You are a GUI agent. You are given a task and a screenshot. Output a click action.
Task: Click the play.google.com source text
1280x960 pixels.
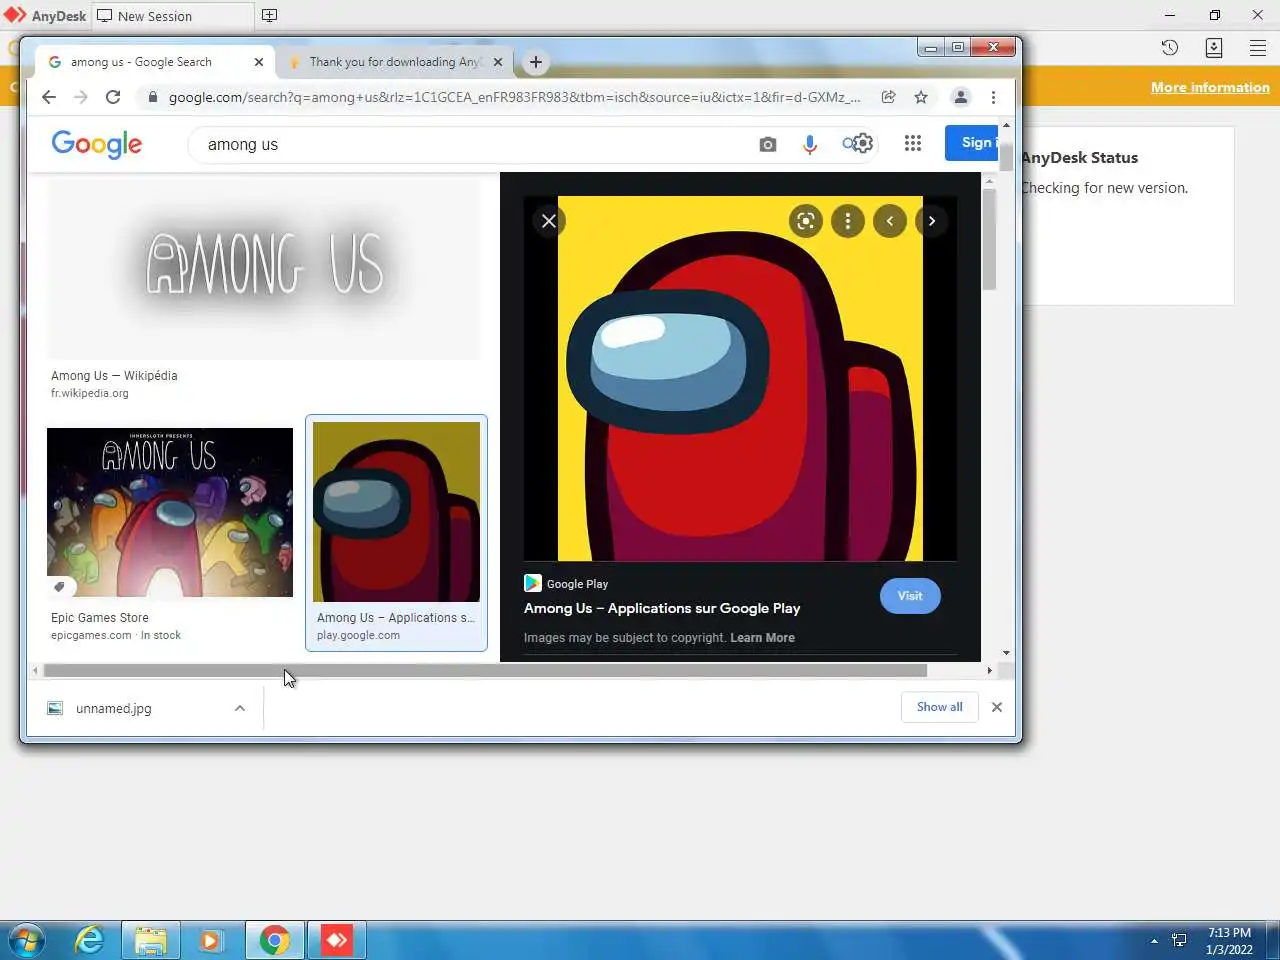(358, 635)
